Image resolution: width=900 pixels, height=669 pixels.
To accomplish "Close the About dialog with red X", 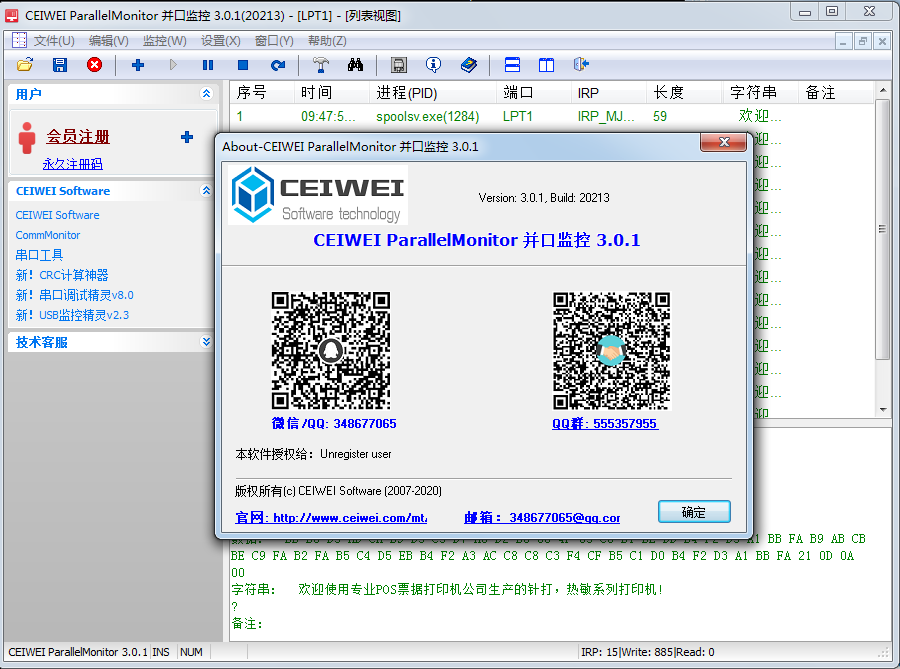I will tap(724, 142).
